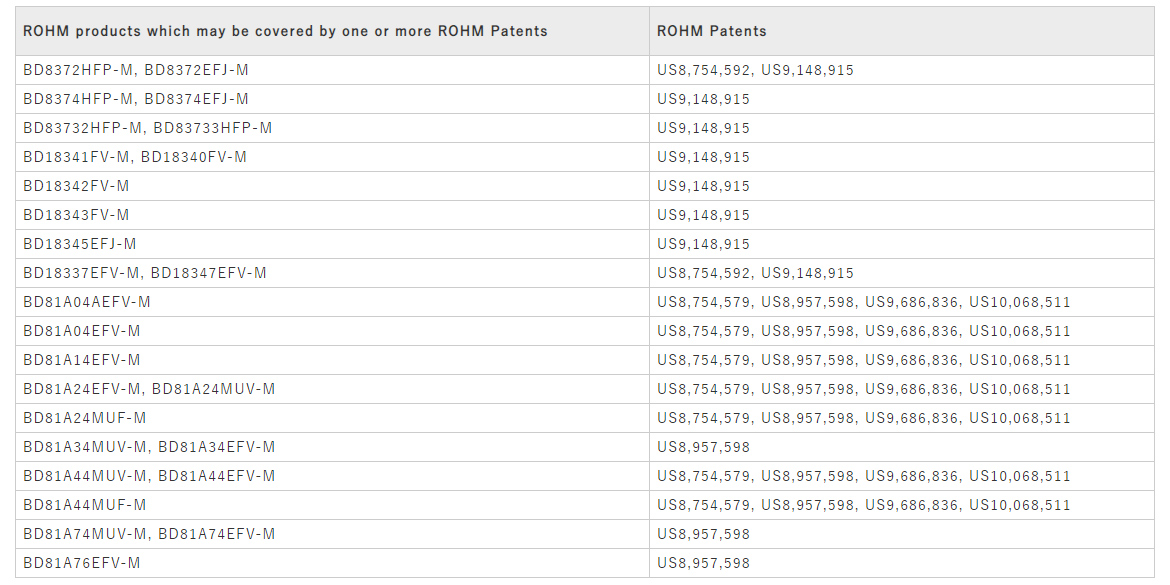Click the BD81A76EFV-M product cell
1170x585 pixels.
click(332, 563)
